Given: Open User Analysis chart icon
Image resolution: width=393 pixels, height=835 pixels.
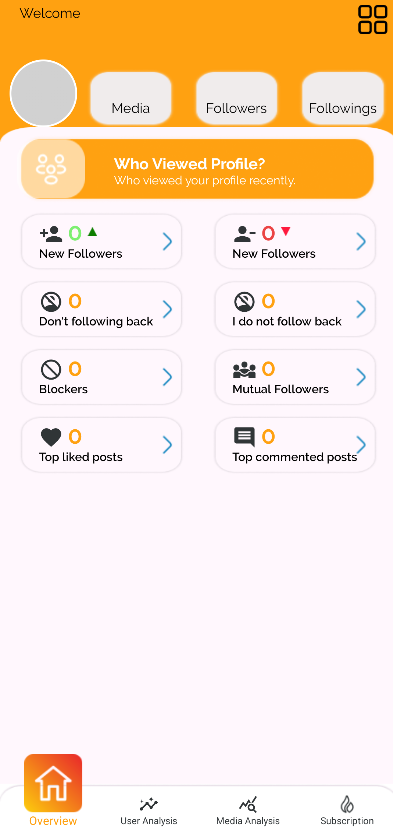Looking at the screenshot, I should pyautogui.click(x=149, y=804).
